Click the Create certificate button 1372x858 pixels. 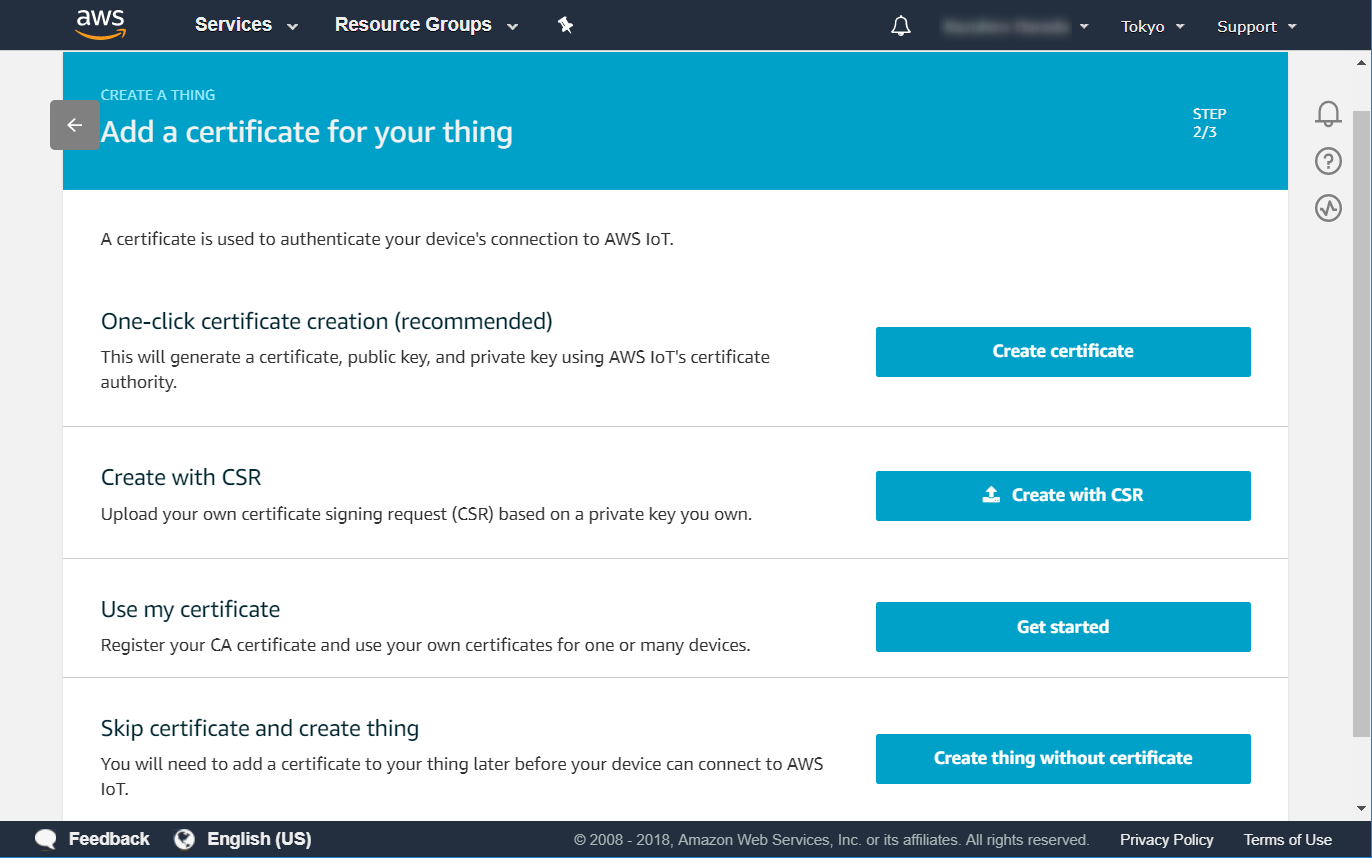pyautogui.click(x=1063, y=351)
